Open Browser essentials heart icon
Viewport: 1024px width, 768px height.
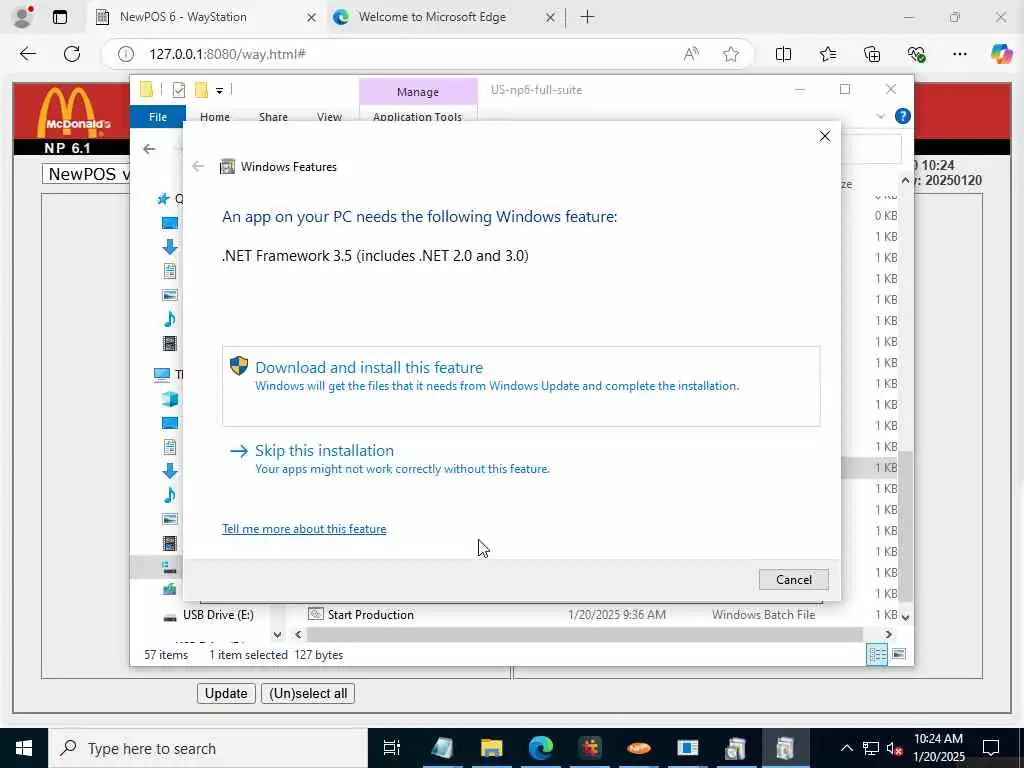[916, 54]
